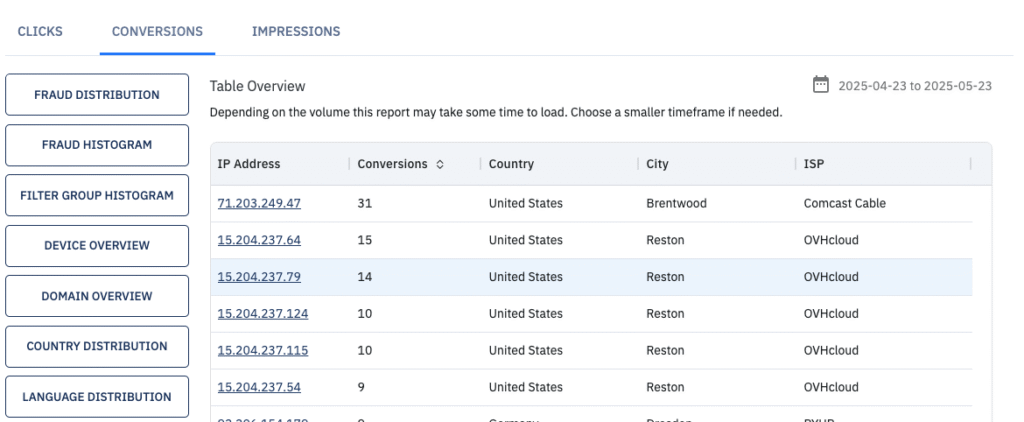This screenshot has height=422, width=1024.
Task: Go to Domain Overview
Action: (97, 296)
